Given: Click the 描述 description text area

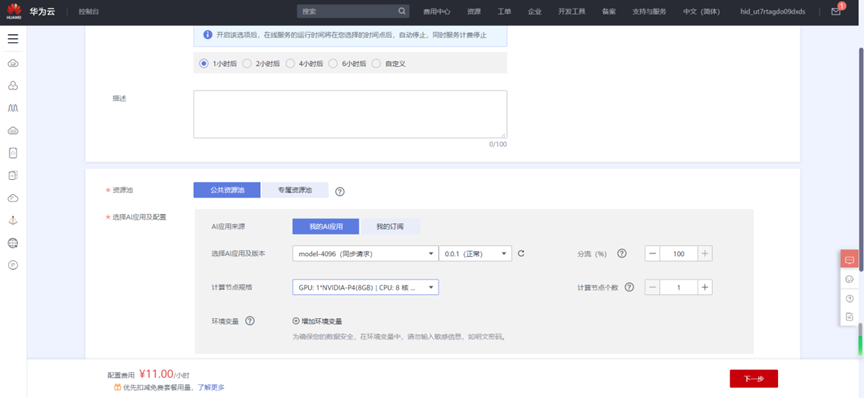Looking at the screenshot, I should (x=350, y=114).
